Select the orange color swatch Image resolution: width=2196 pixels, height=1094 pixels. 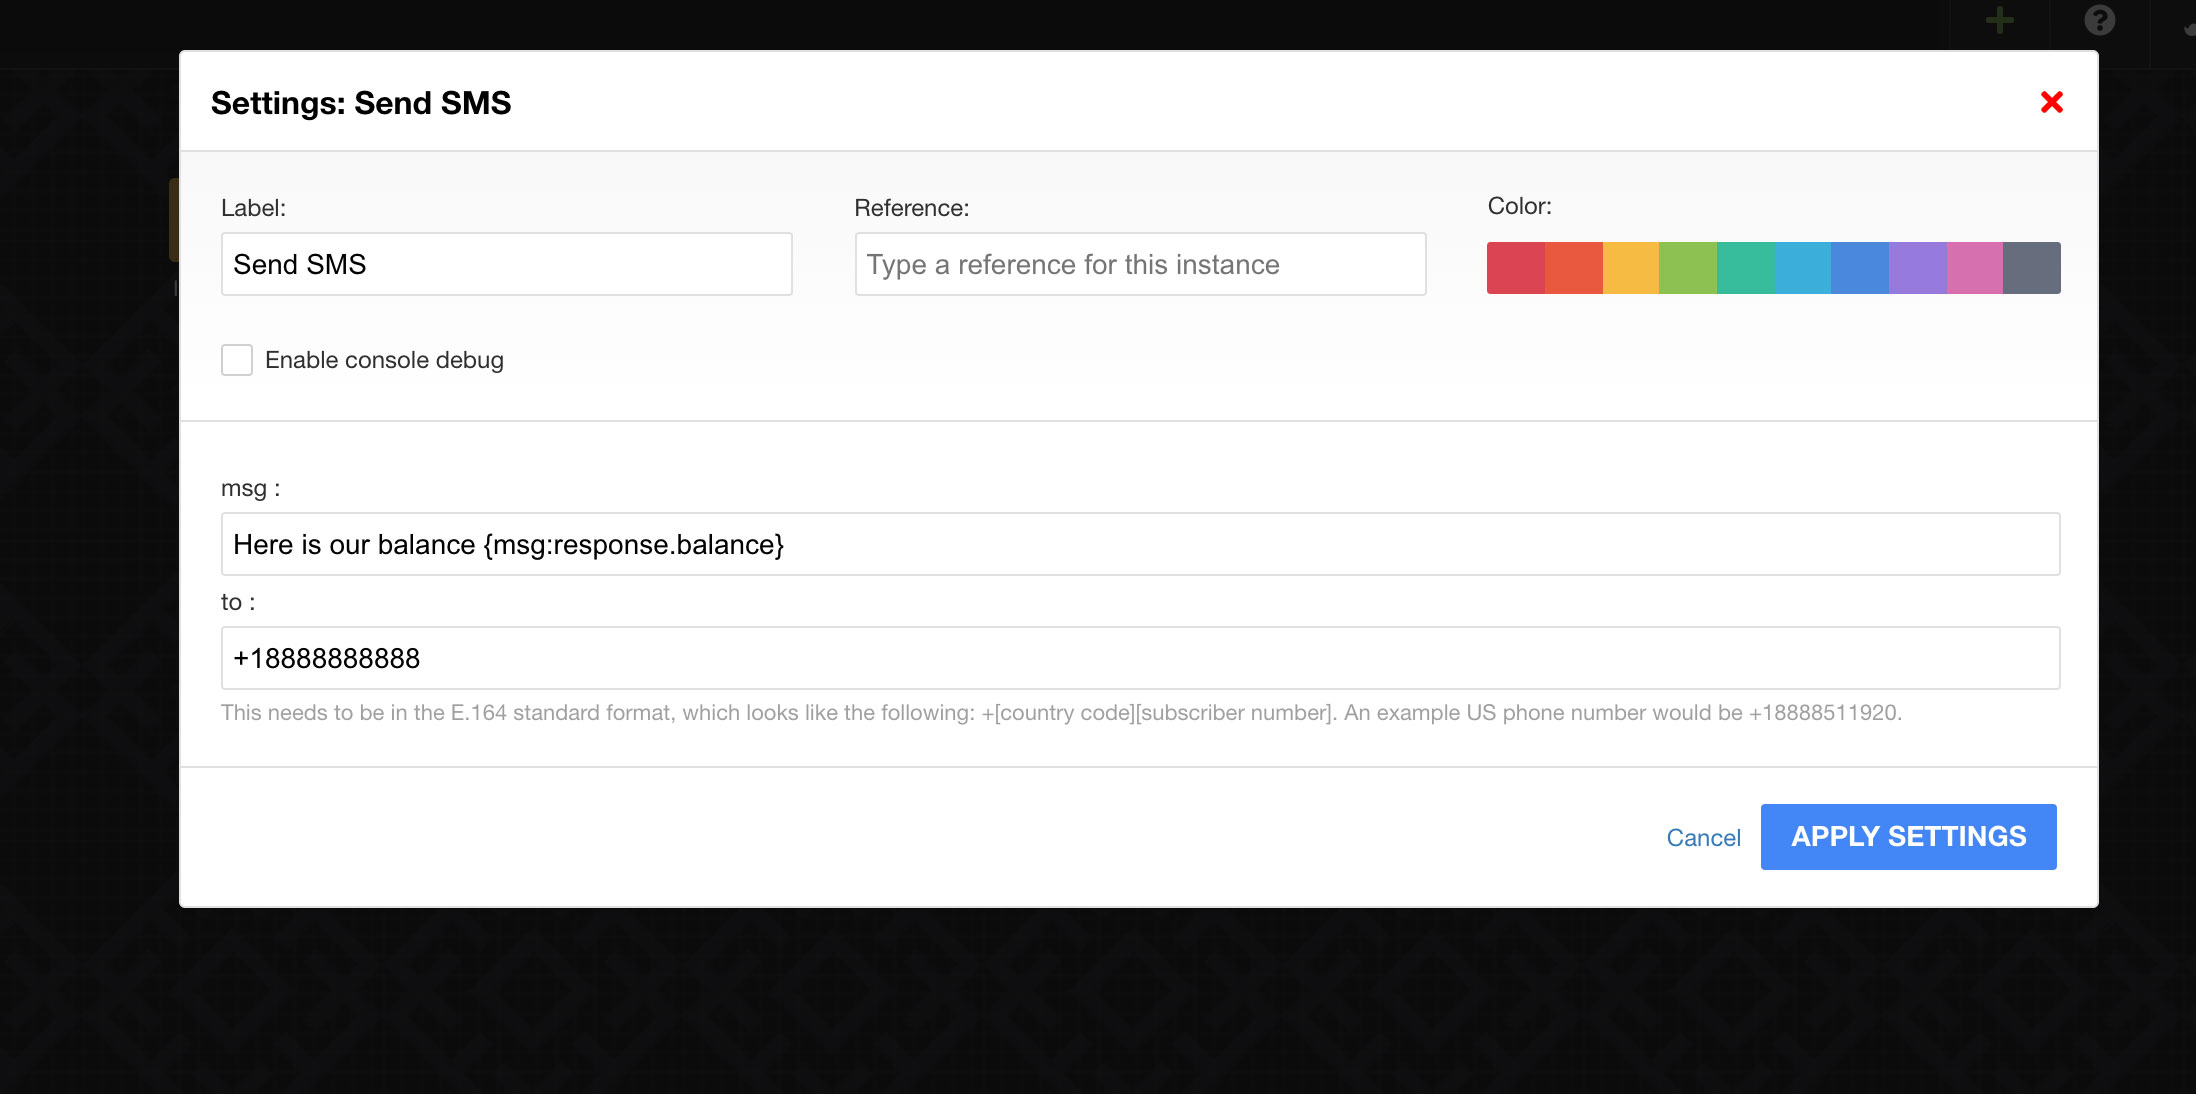[1573, 268]
